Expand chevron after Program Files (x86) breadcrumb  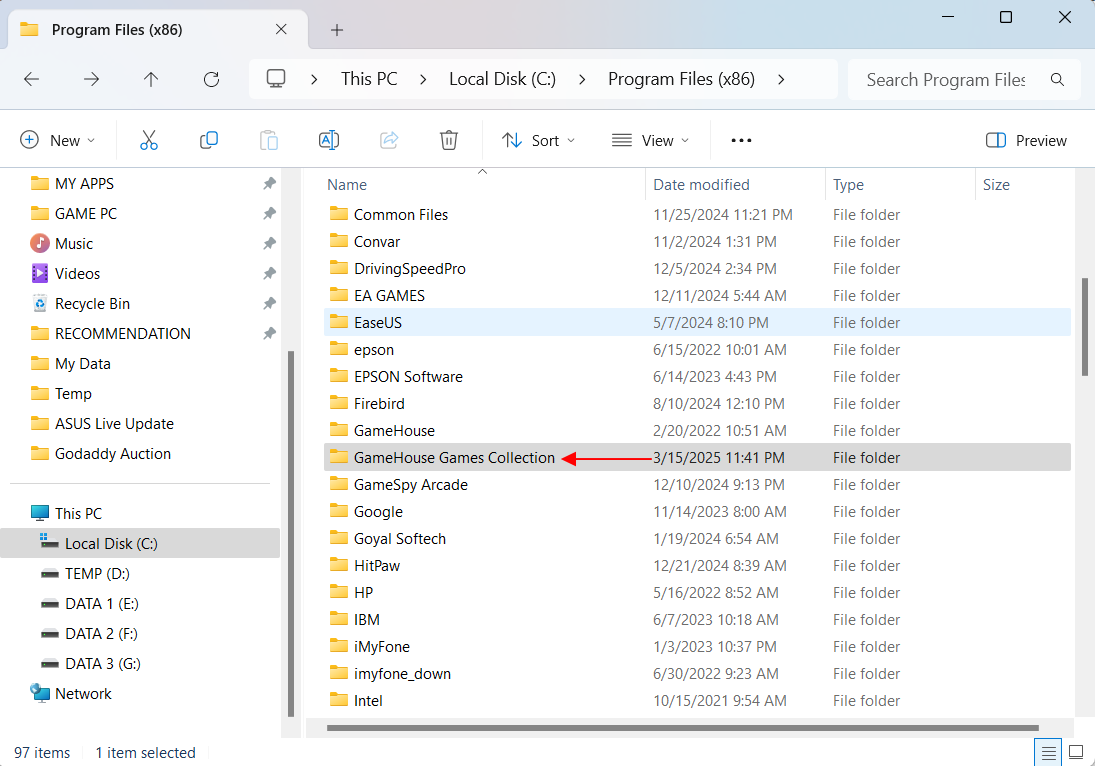tap(781, 79)
